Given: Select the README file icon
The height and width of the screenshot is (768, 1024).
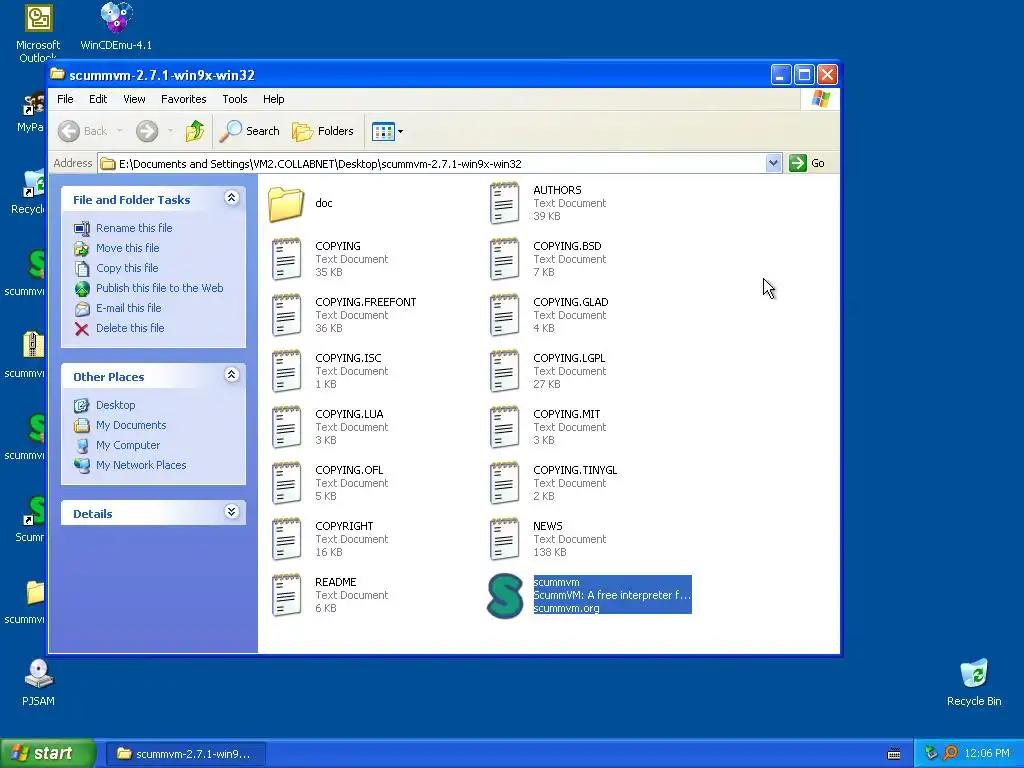Looking at the screenshot, I should [x=286, y=596].
